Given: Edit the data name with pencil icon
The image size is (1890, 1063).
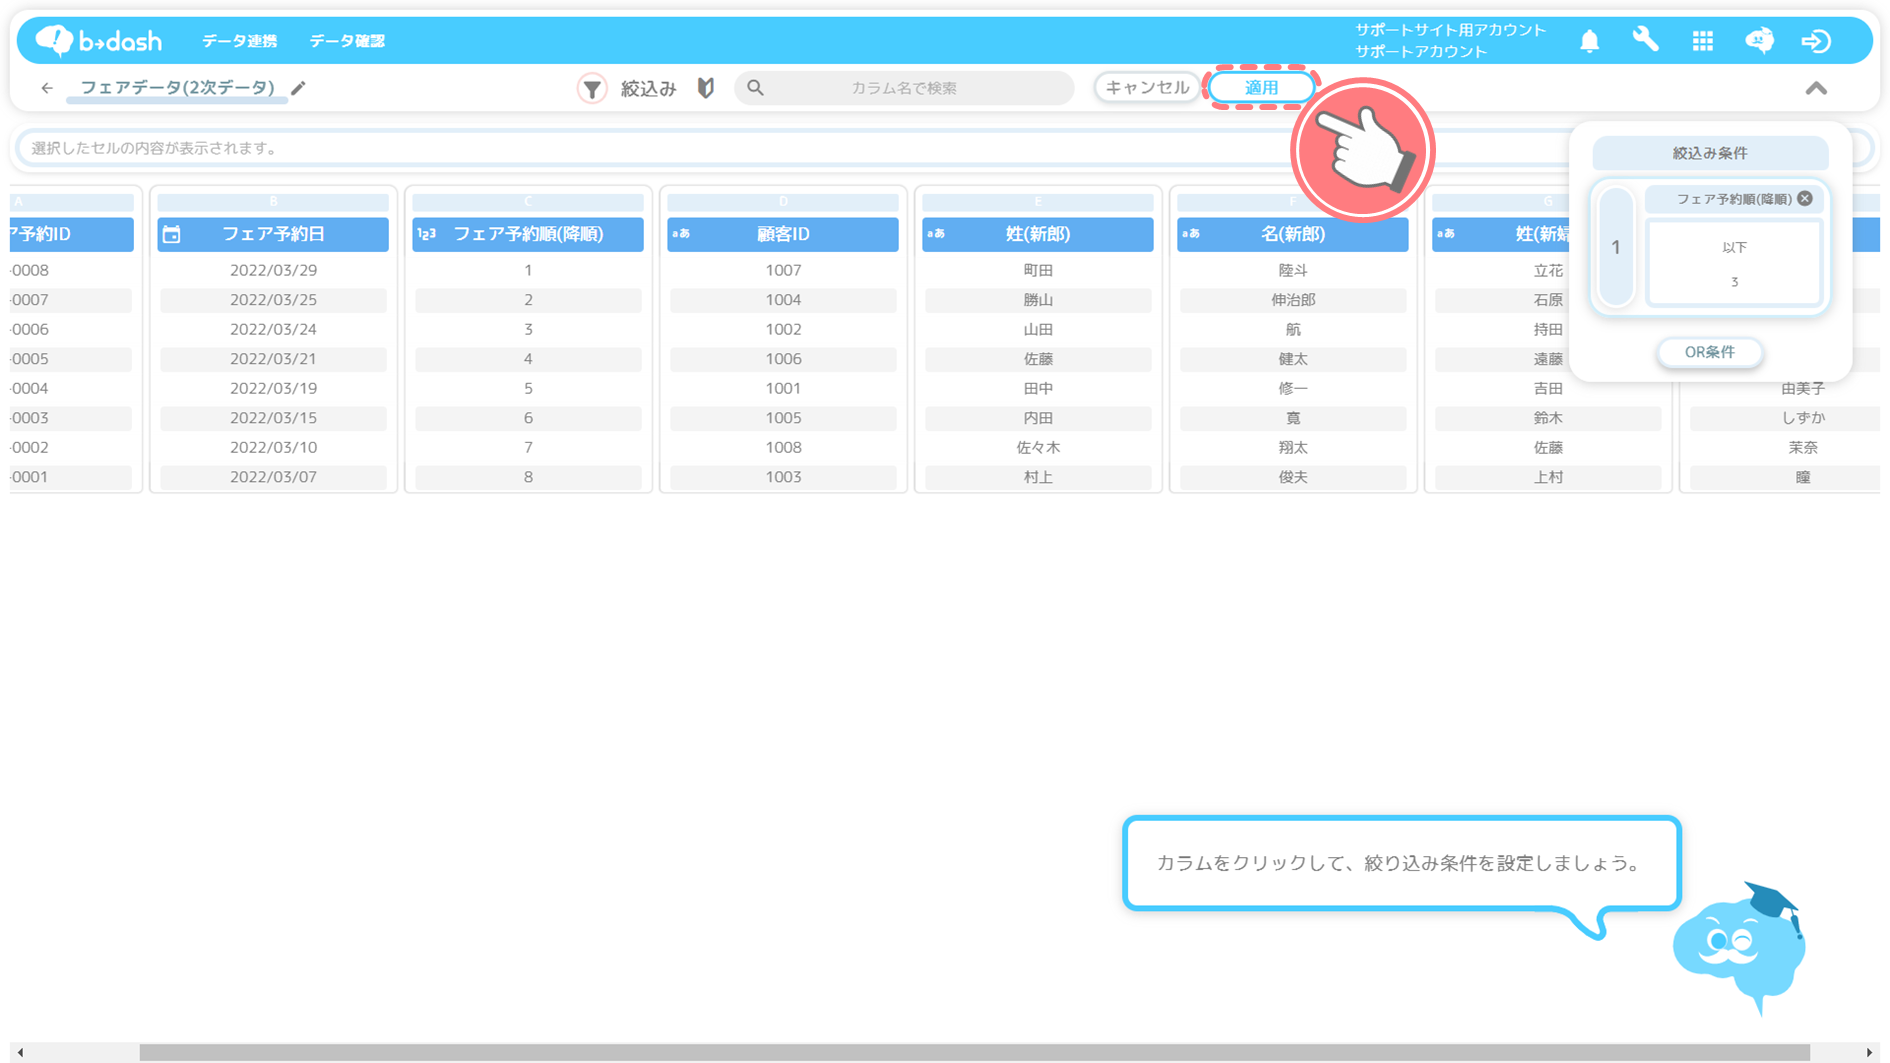Looking at the screenshot, I should click(x=298, y=88).
